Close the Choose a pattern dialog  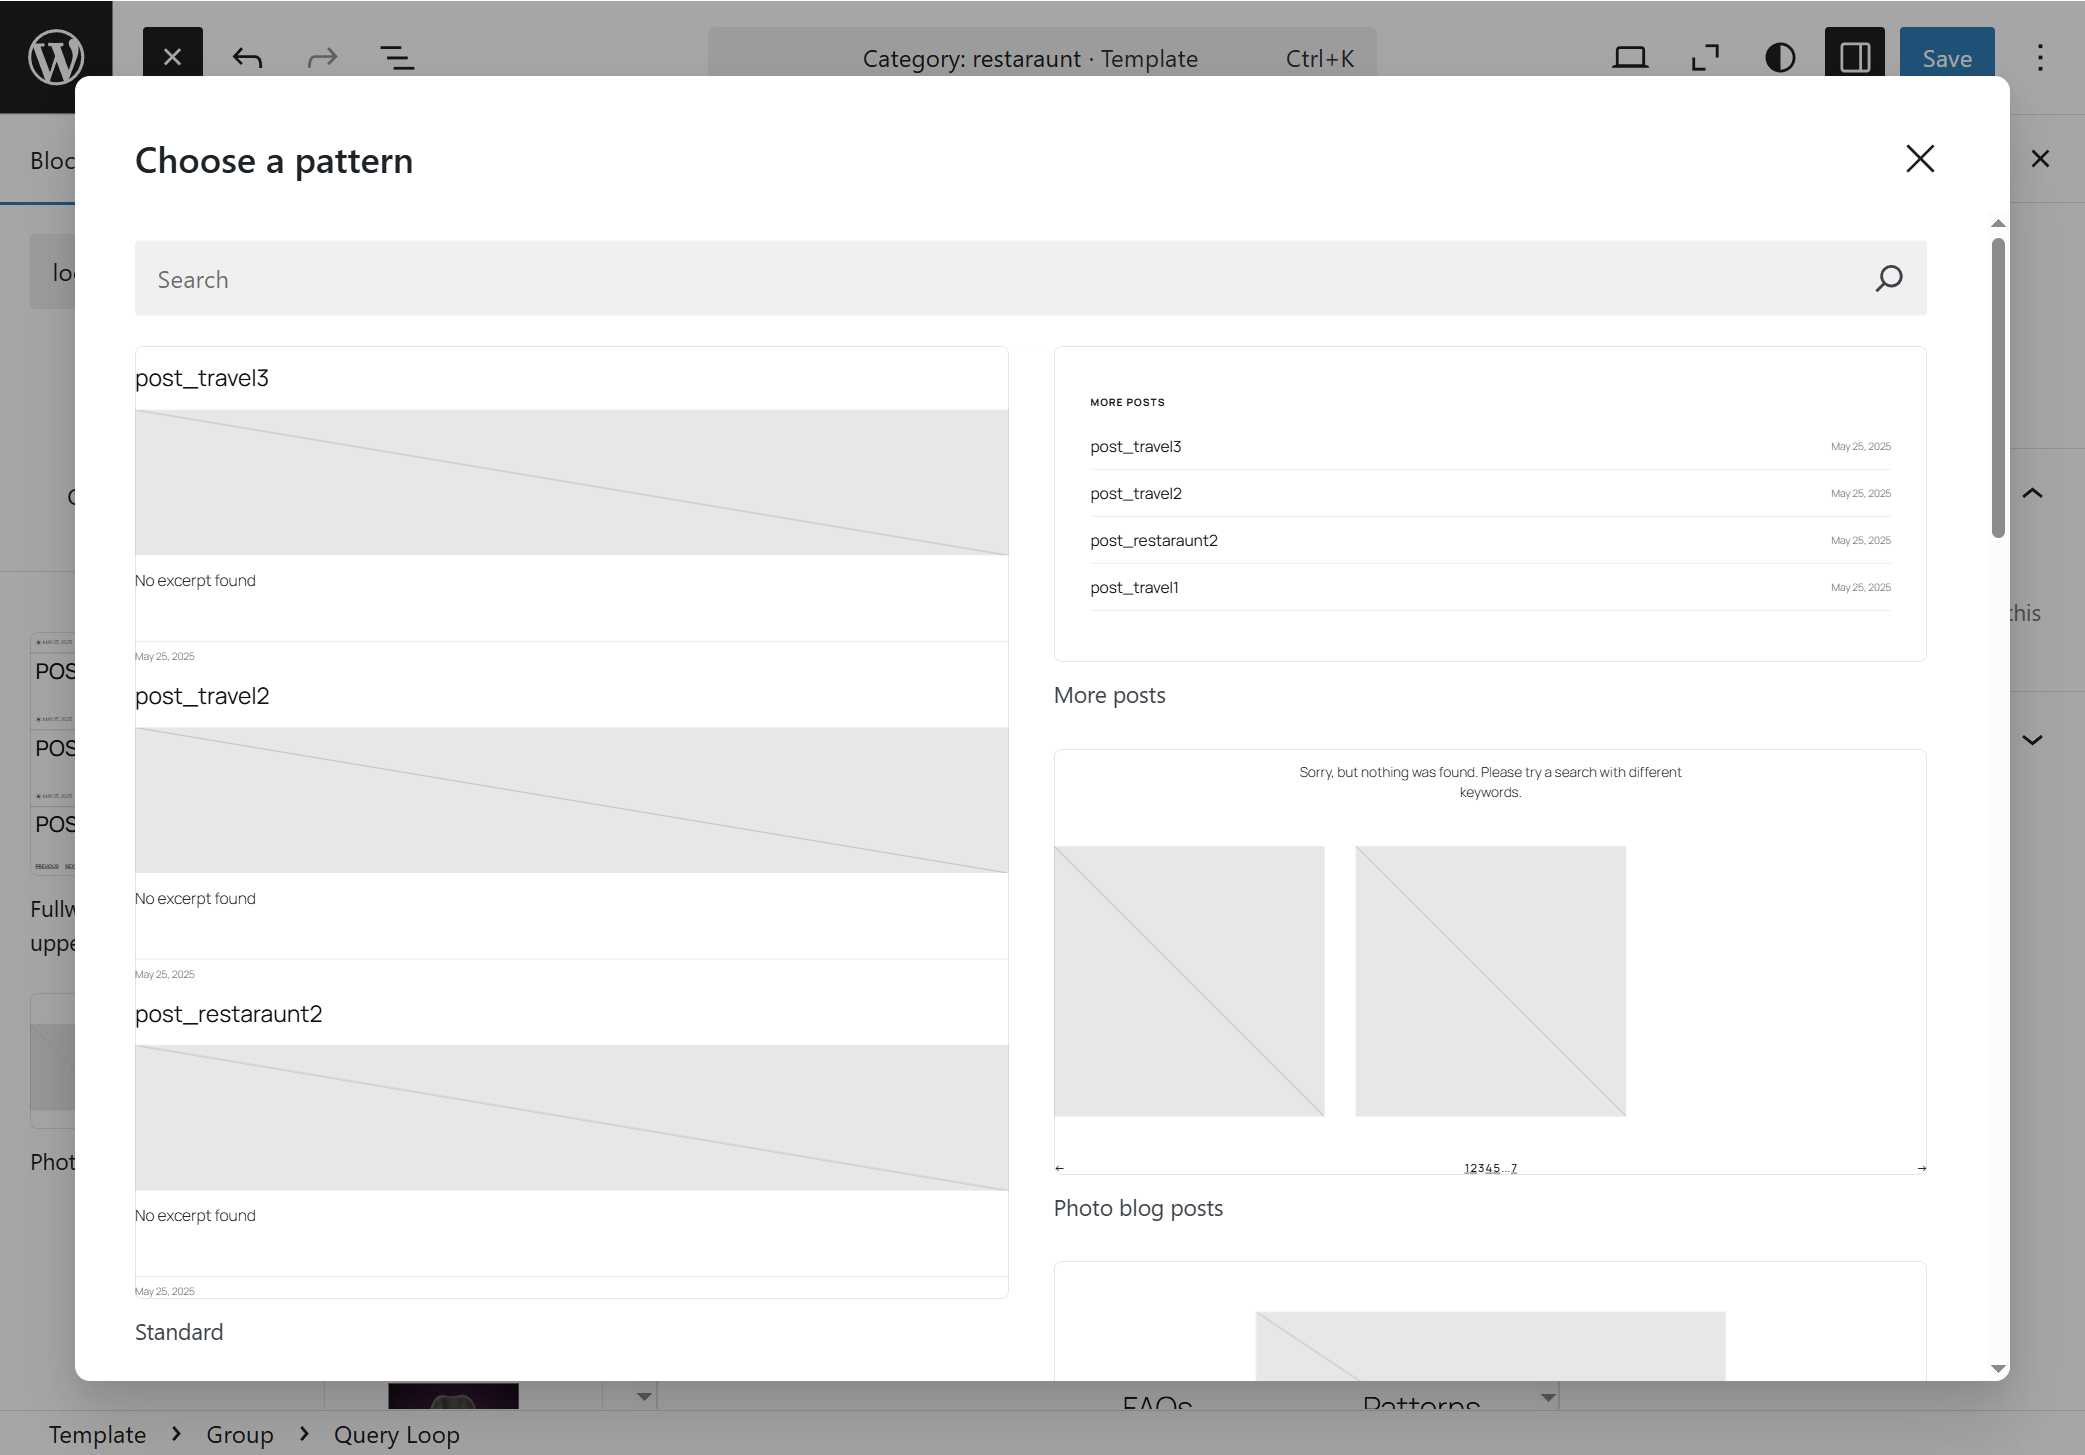1919,159
